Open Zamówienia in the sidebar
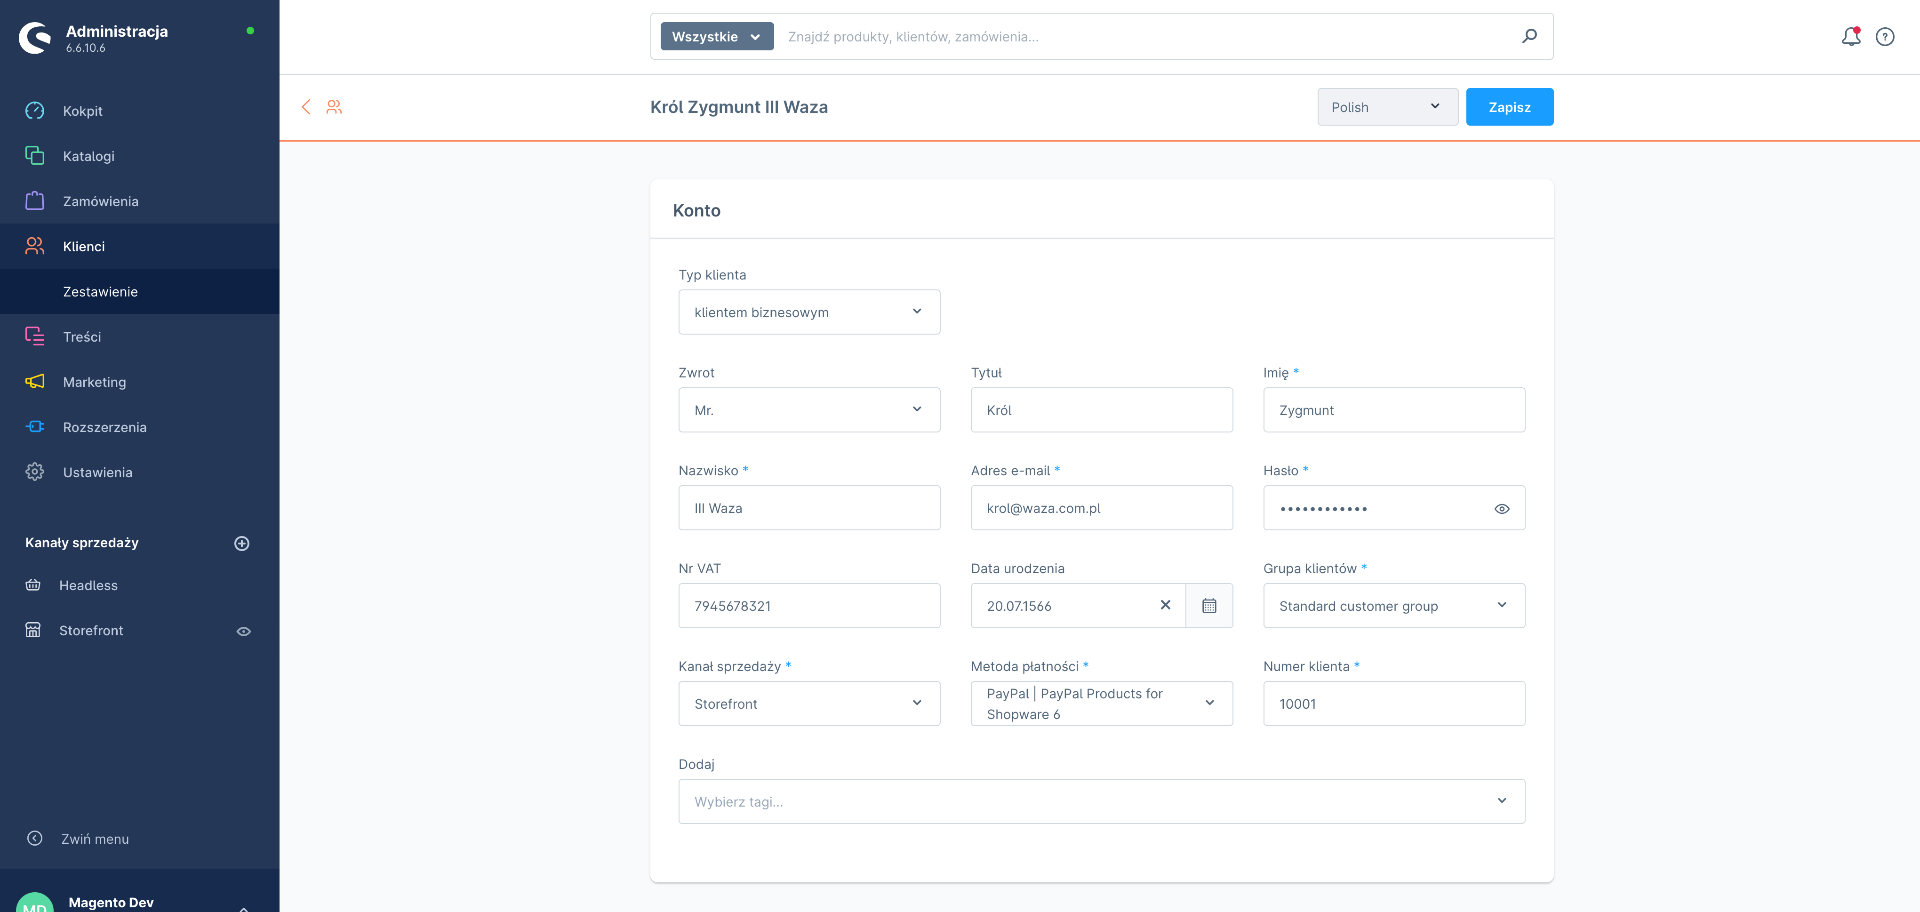The width and height of the screenshot is (1920, 912). click(100, 201)
